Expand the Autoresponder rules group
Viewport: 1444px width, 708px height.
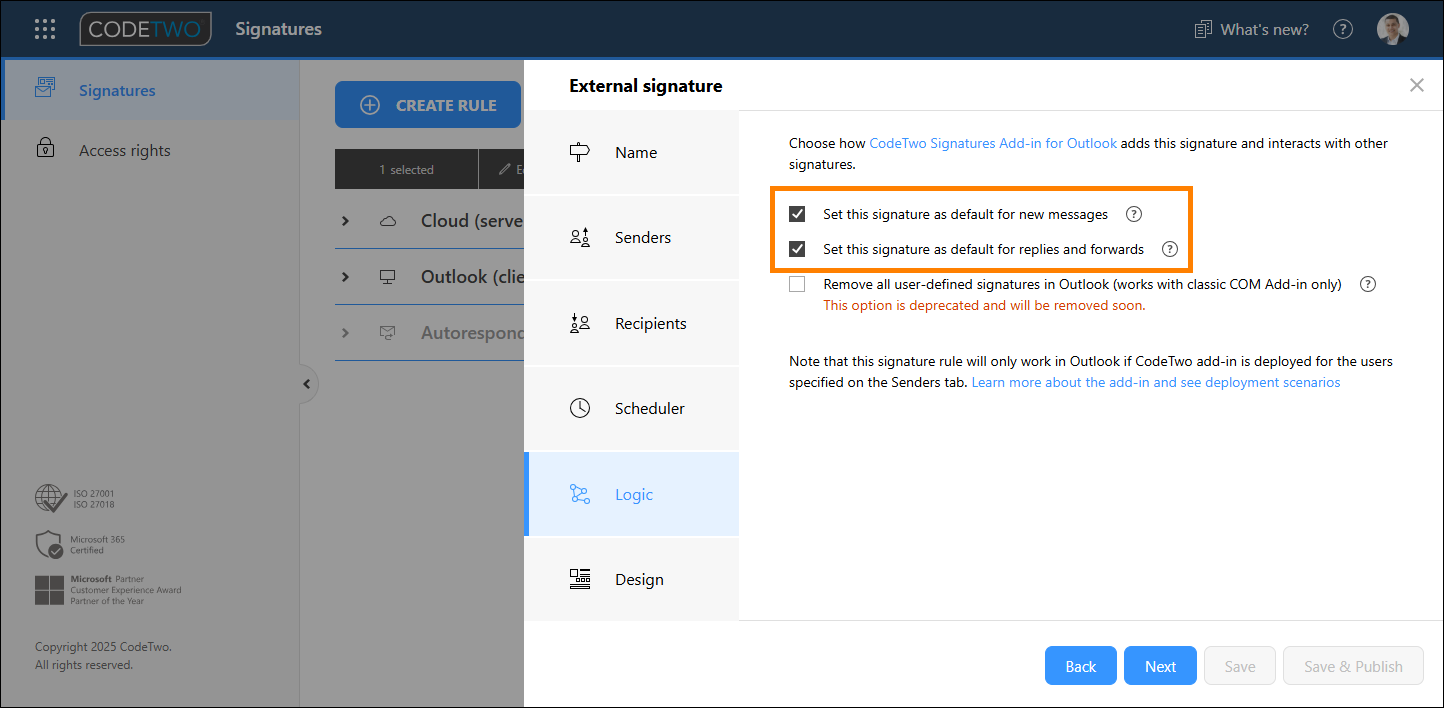[346, 333]
